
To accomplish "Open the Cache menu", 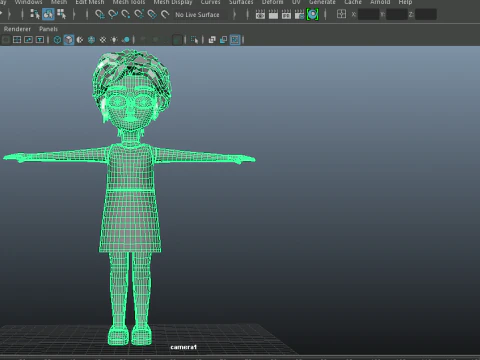I will [353, 2].
